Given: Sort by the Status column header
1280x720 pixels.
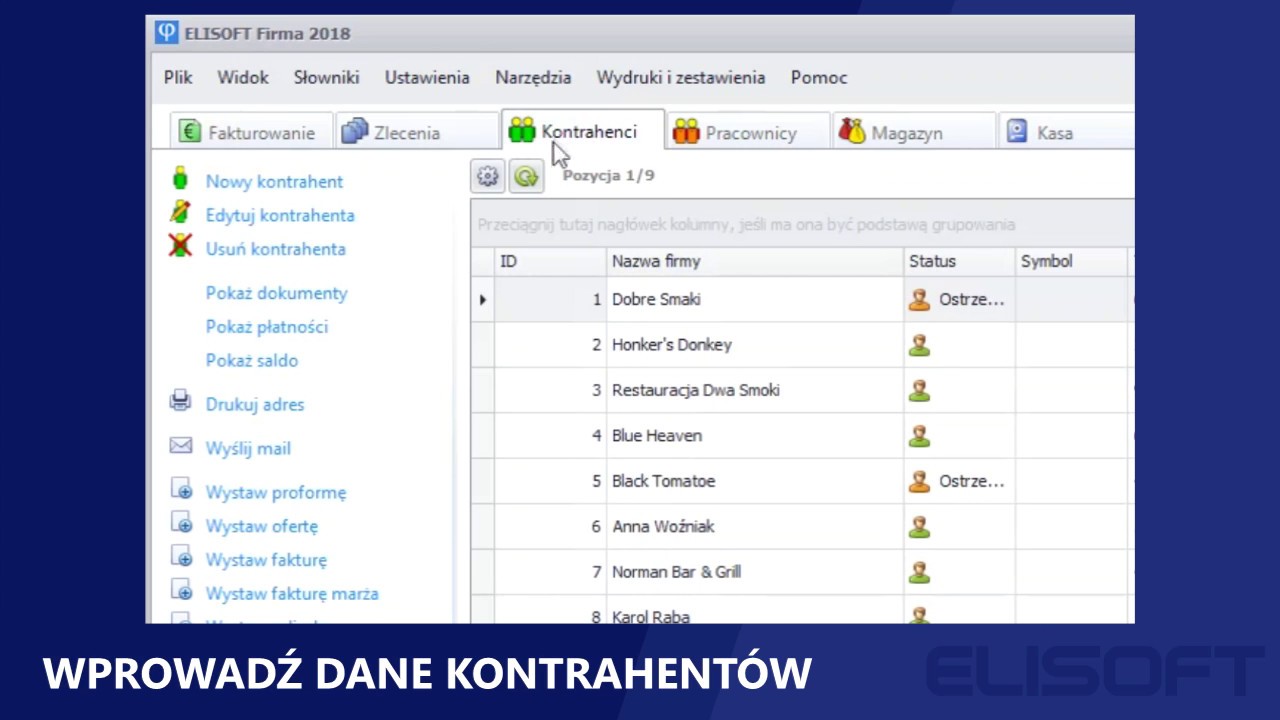Looking at the screenshot, I should coord(959,261).
